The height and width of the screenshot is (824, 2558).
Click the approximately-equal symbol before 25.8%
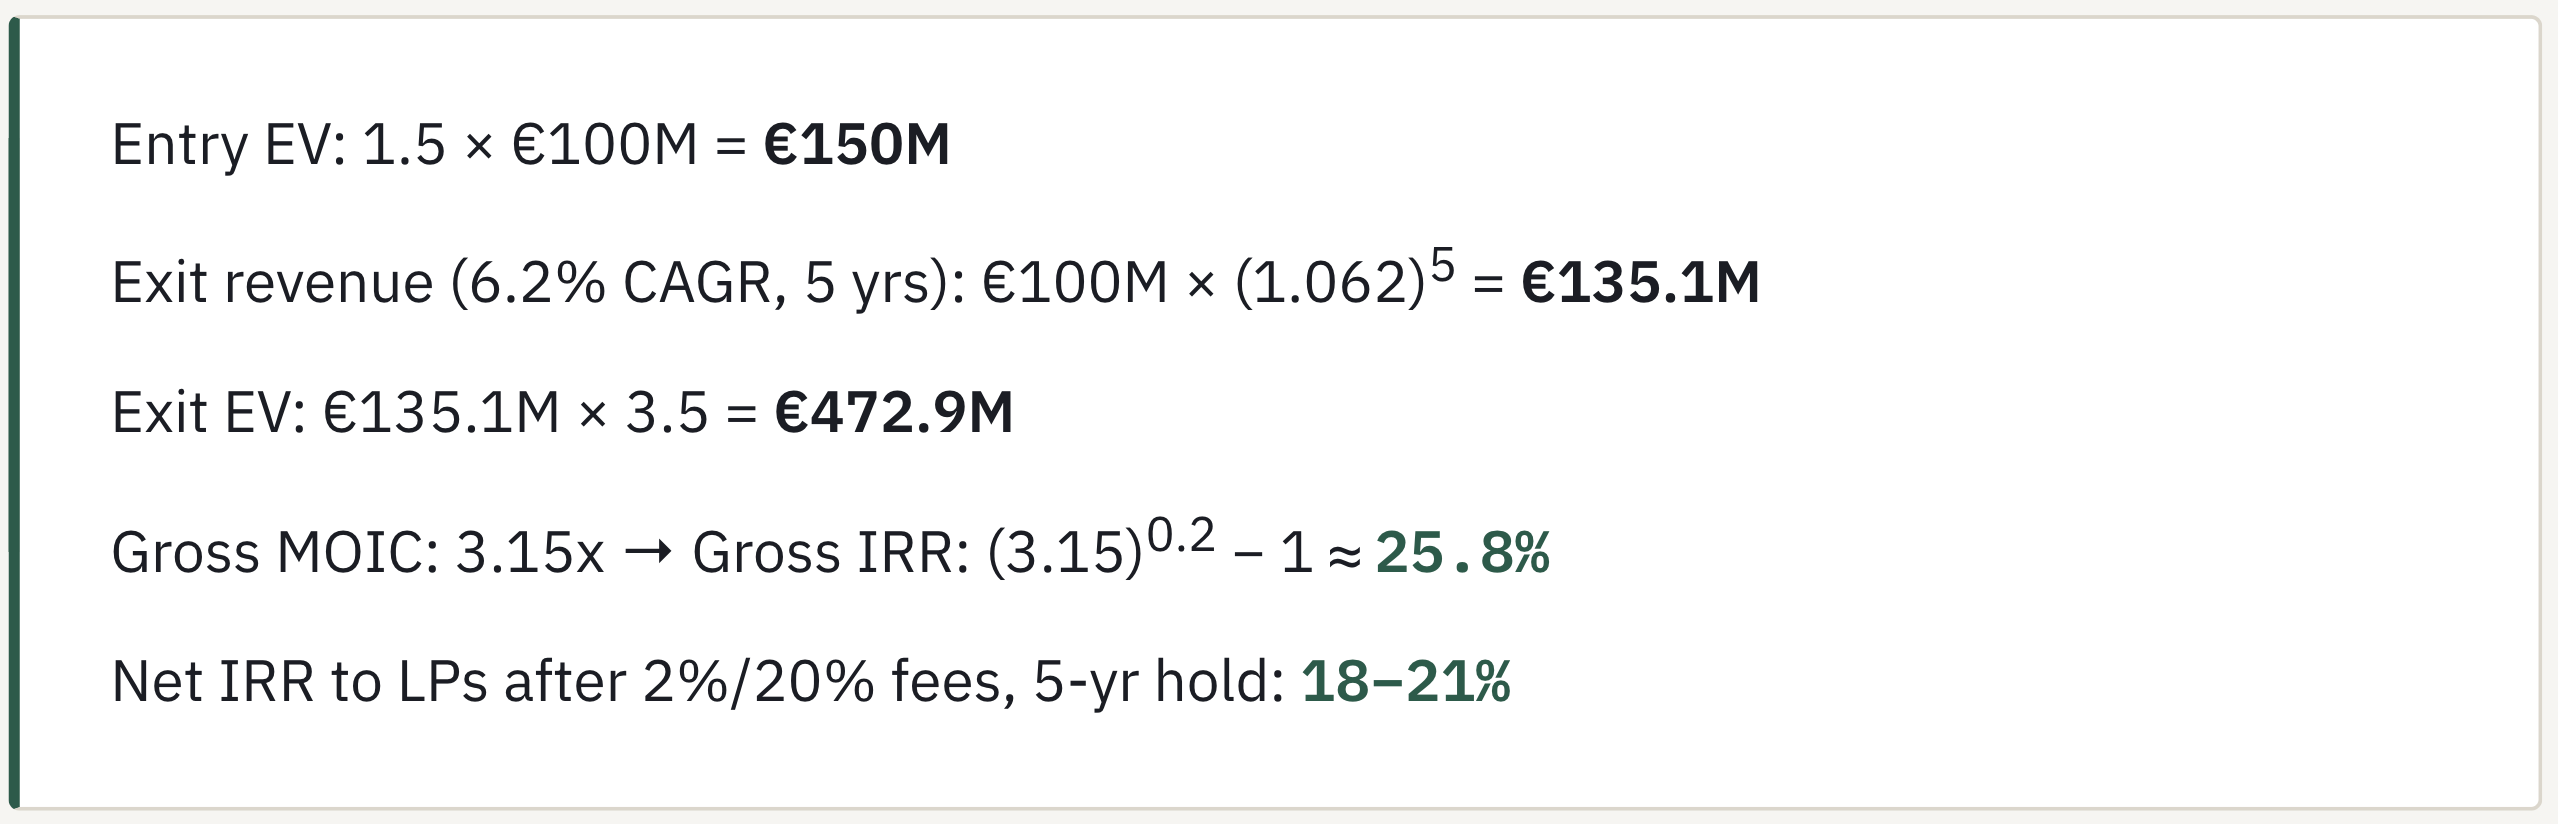pos(1345,554)
